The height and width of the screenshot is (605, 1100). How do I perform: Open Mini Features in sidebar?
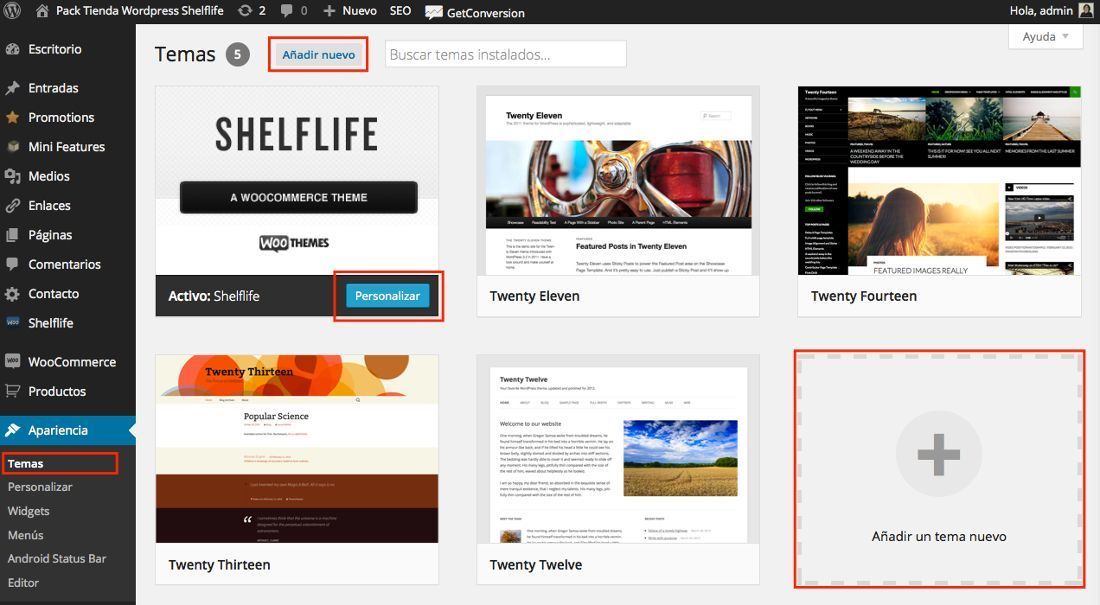coord(67,147)
